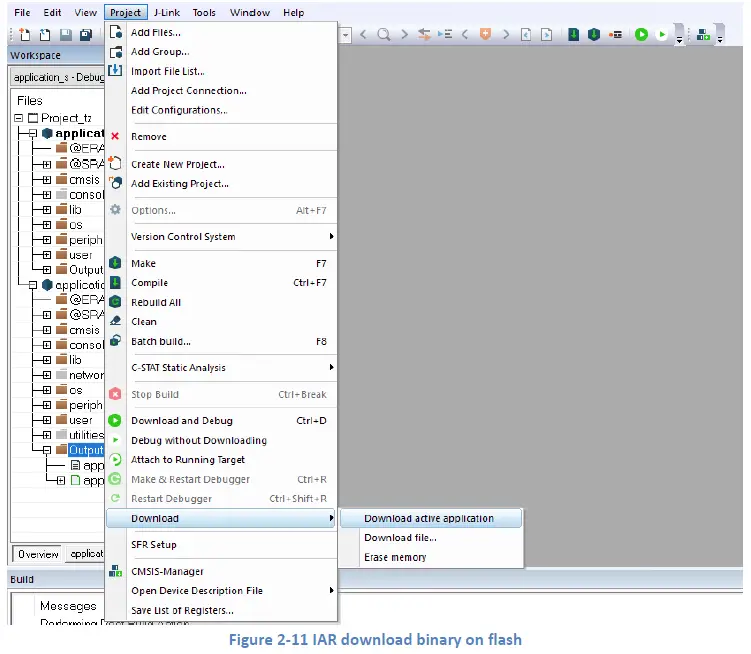The image size is (751, 654).
Task: Open the Edit menu
Action: 52,12
